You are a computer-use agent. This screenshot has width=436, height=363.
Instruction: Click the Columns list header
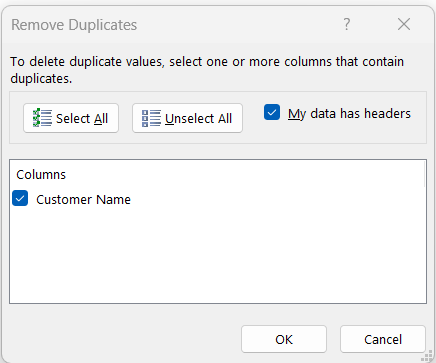tap(41, 175)
